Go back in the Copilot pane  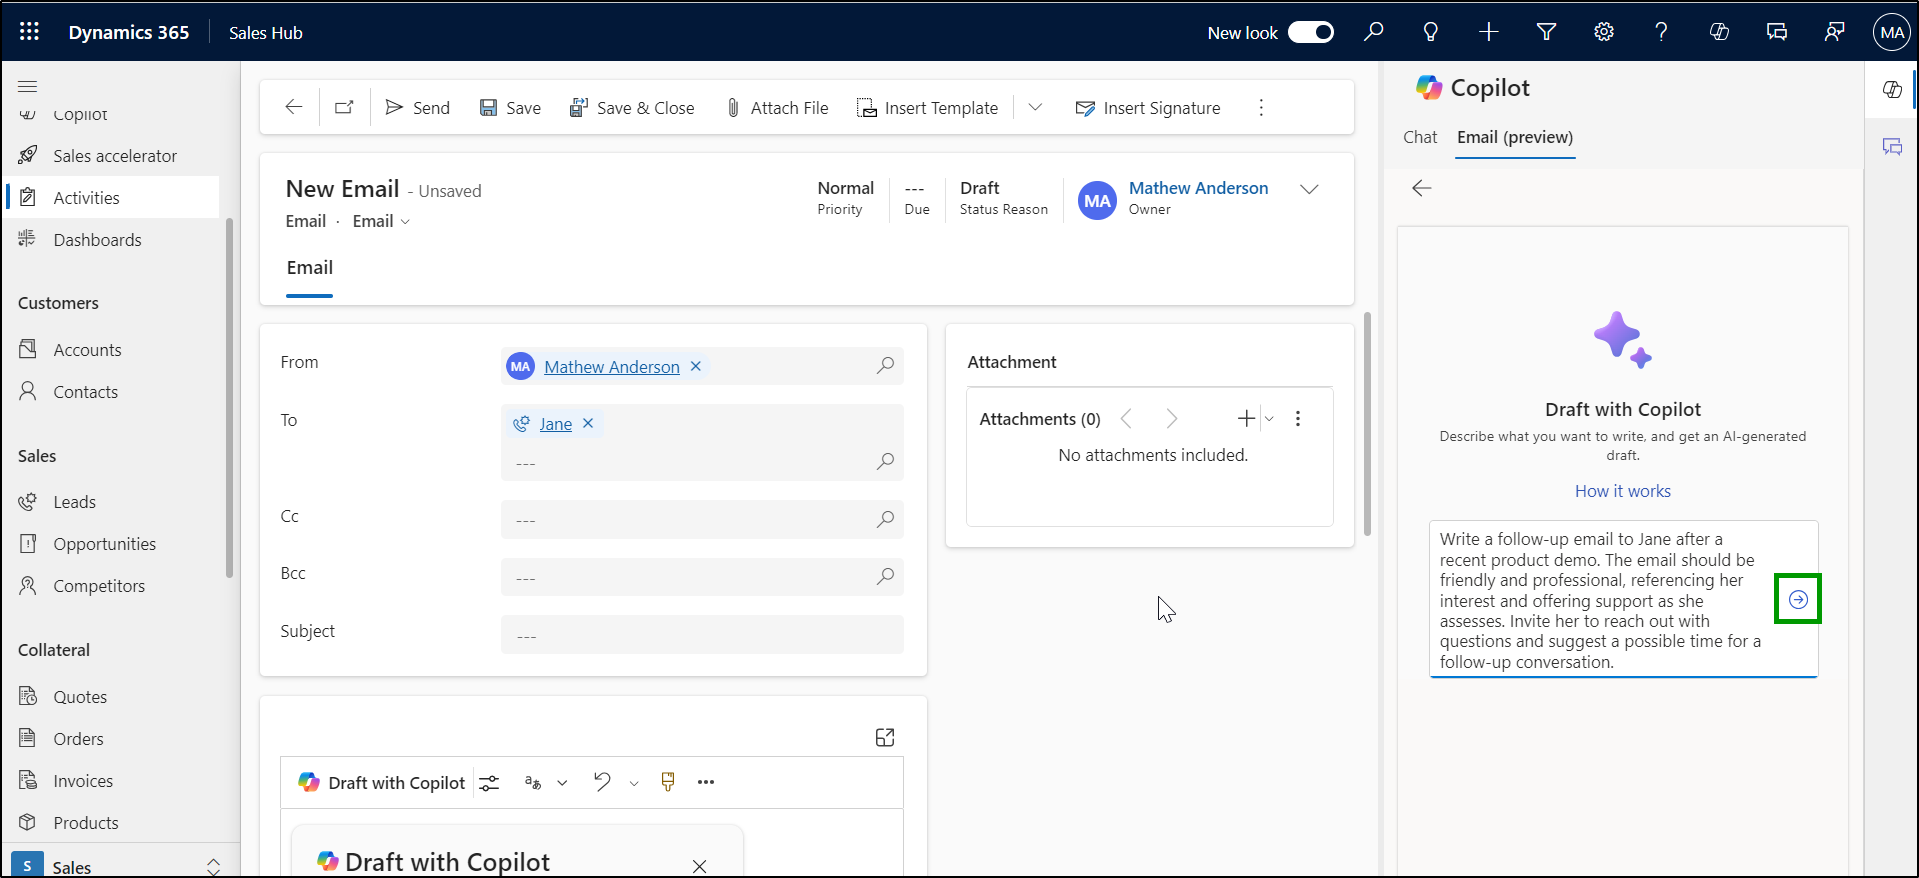point(1422,188)
